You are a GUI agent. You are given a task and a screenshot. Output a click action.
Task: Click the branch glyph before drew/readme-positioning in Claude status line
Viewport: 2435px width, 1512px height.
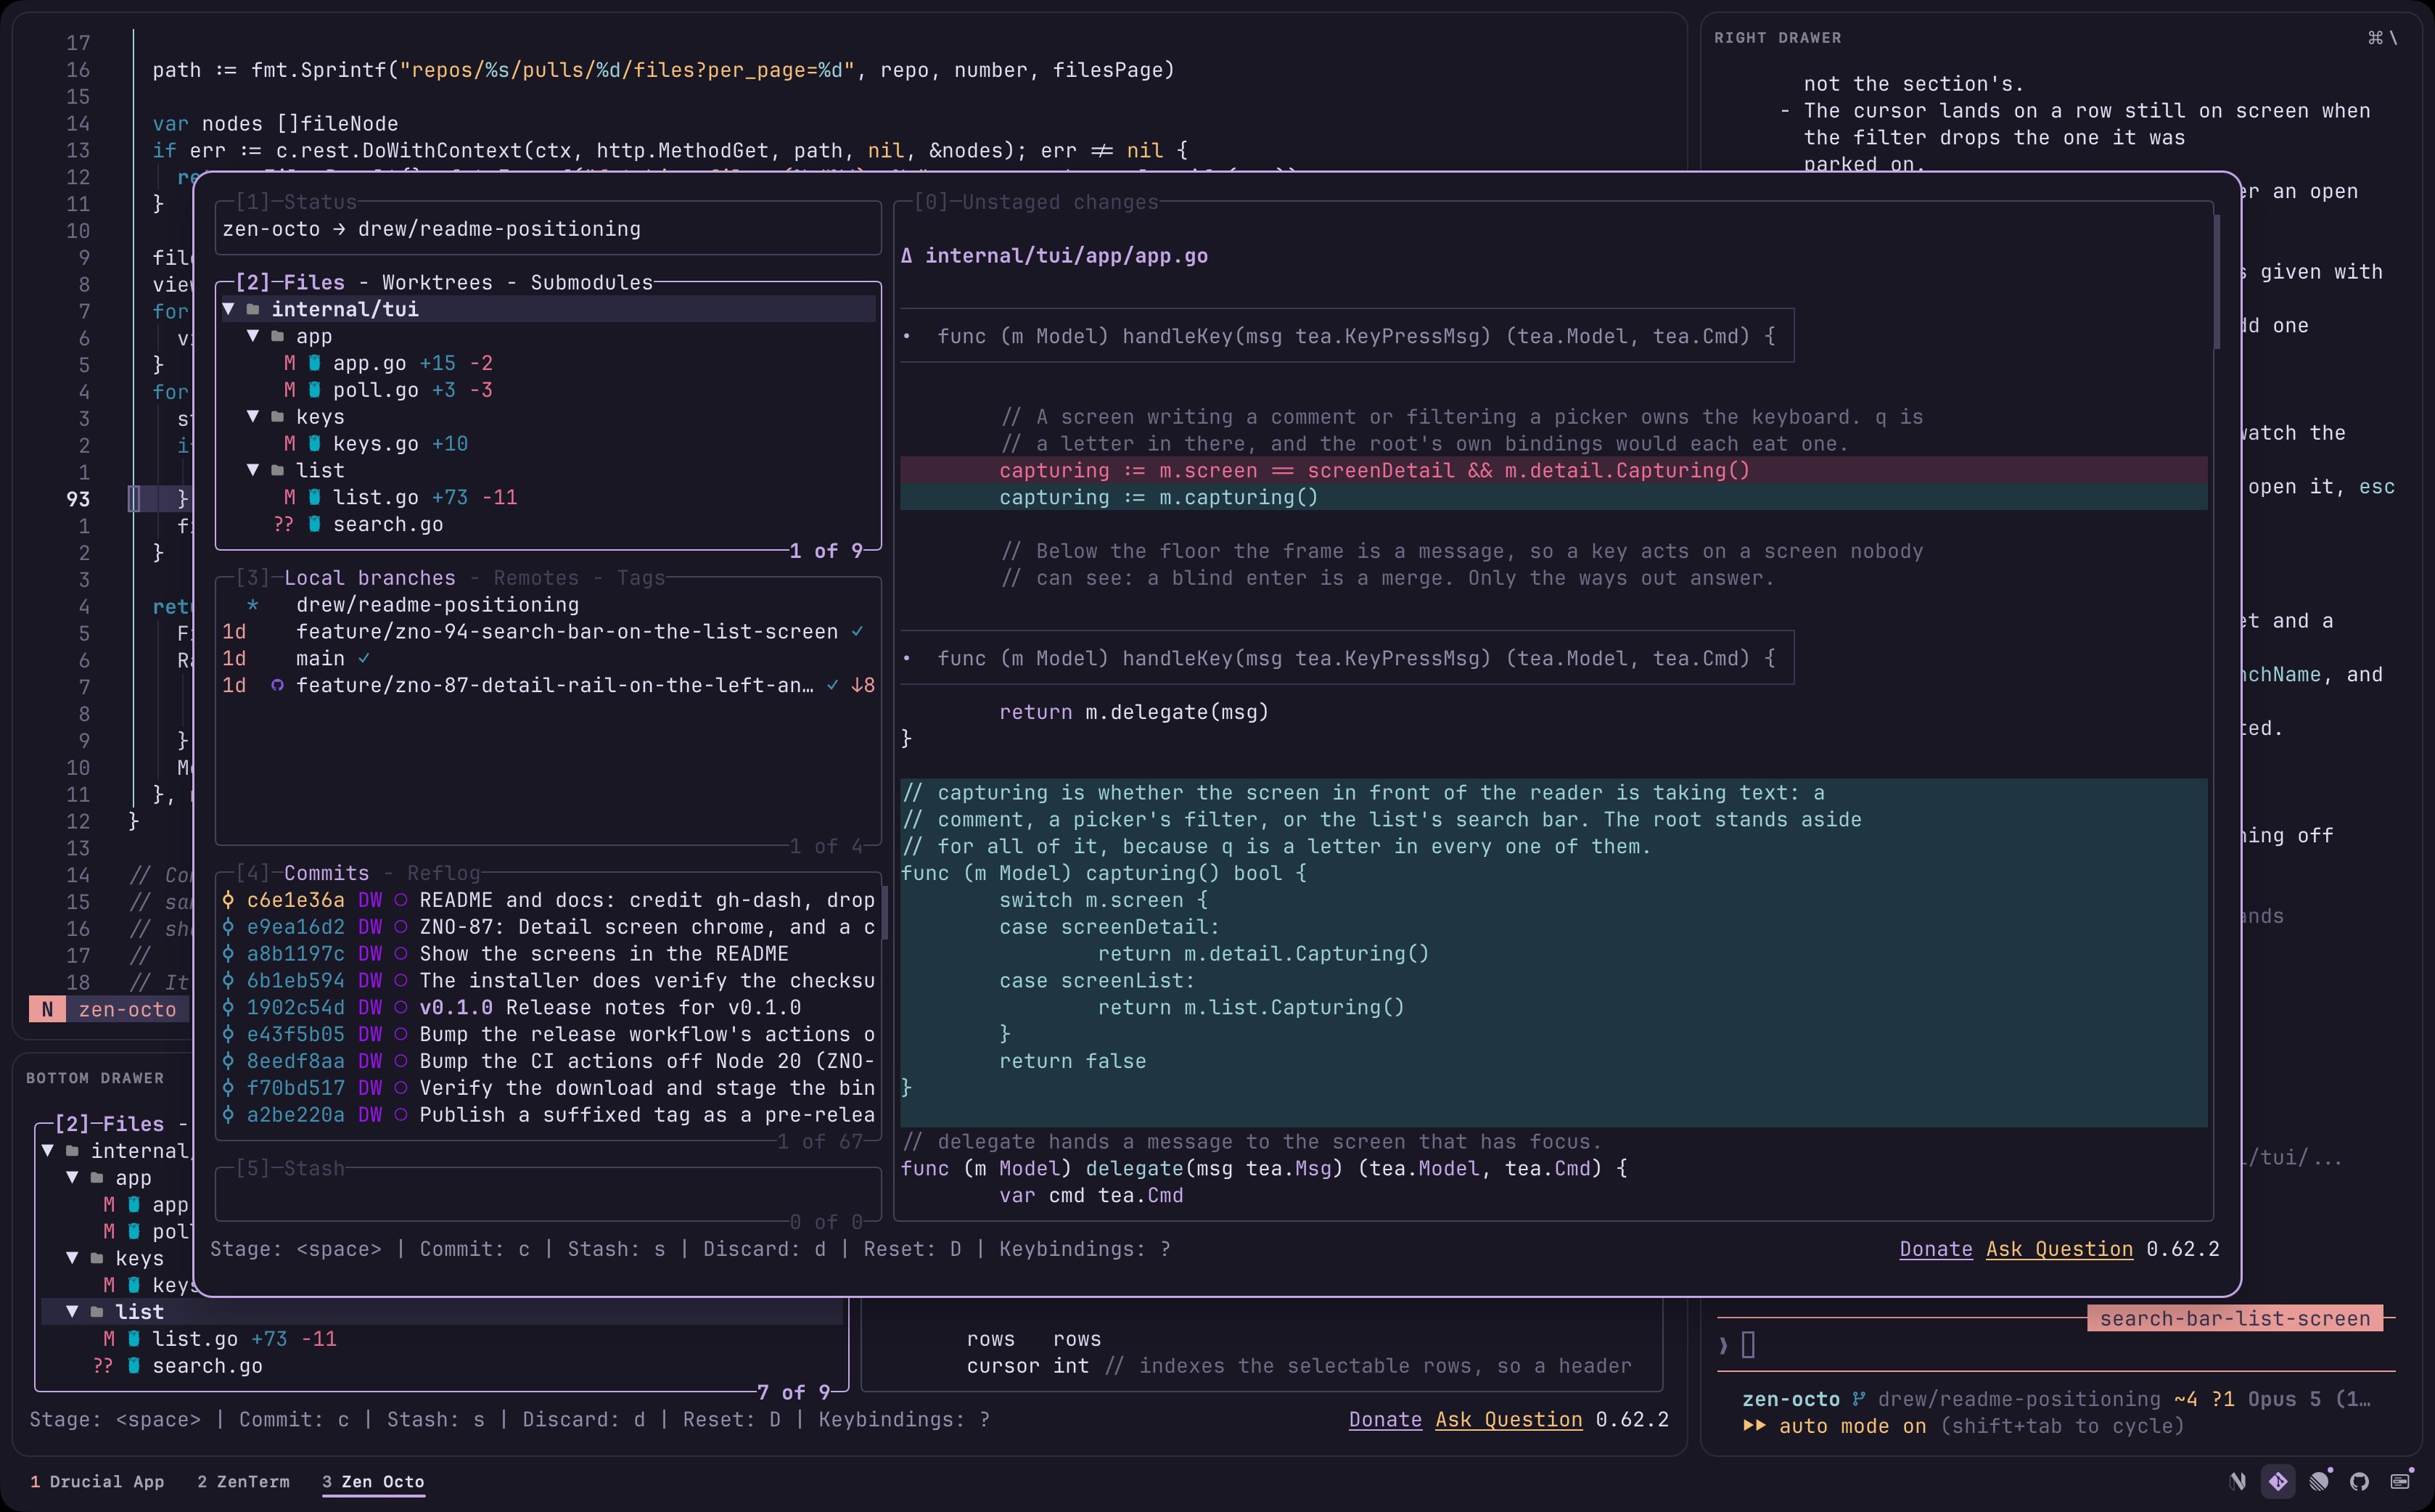pyautogui.click(x=1859, y=1399)
